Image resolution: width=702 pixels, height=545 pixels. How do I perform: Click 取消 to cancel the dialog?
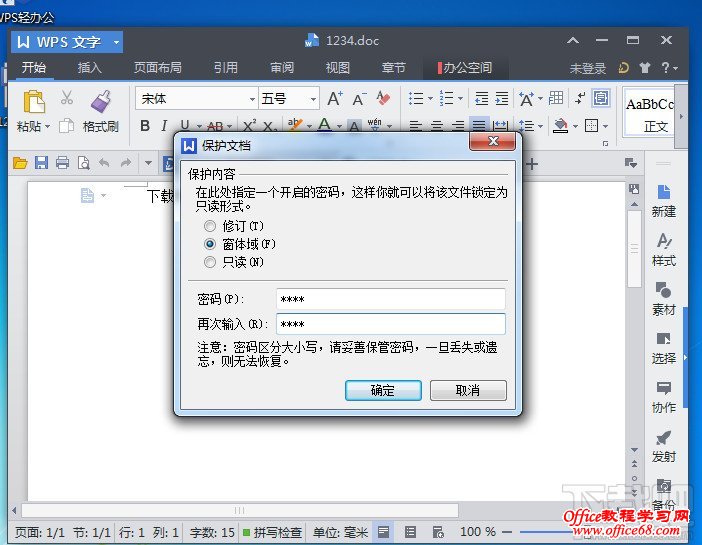(468, 390)
